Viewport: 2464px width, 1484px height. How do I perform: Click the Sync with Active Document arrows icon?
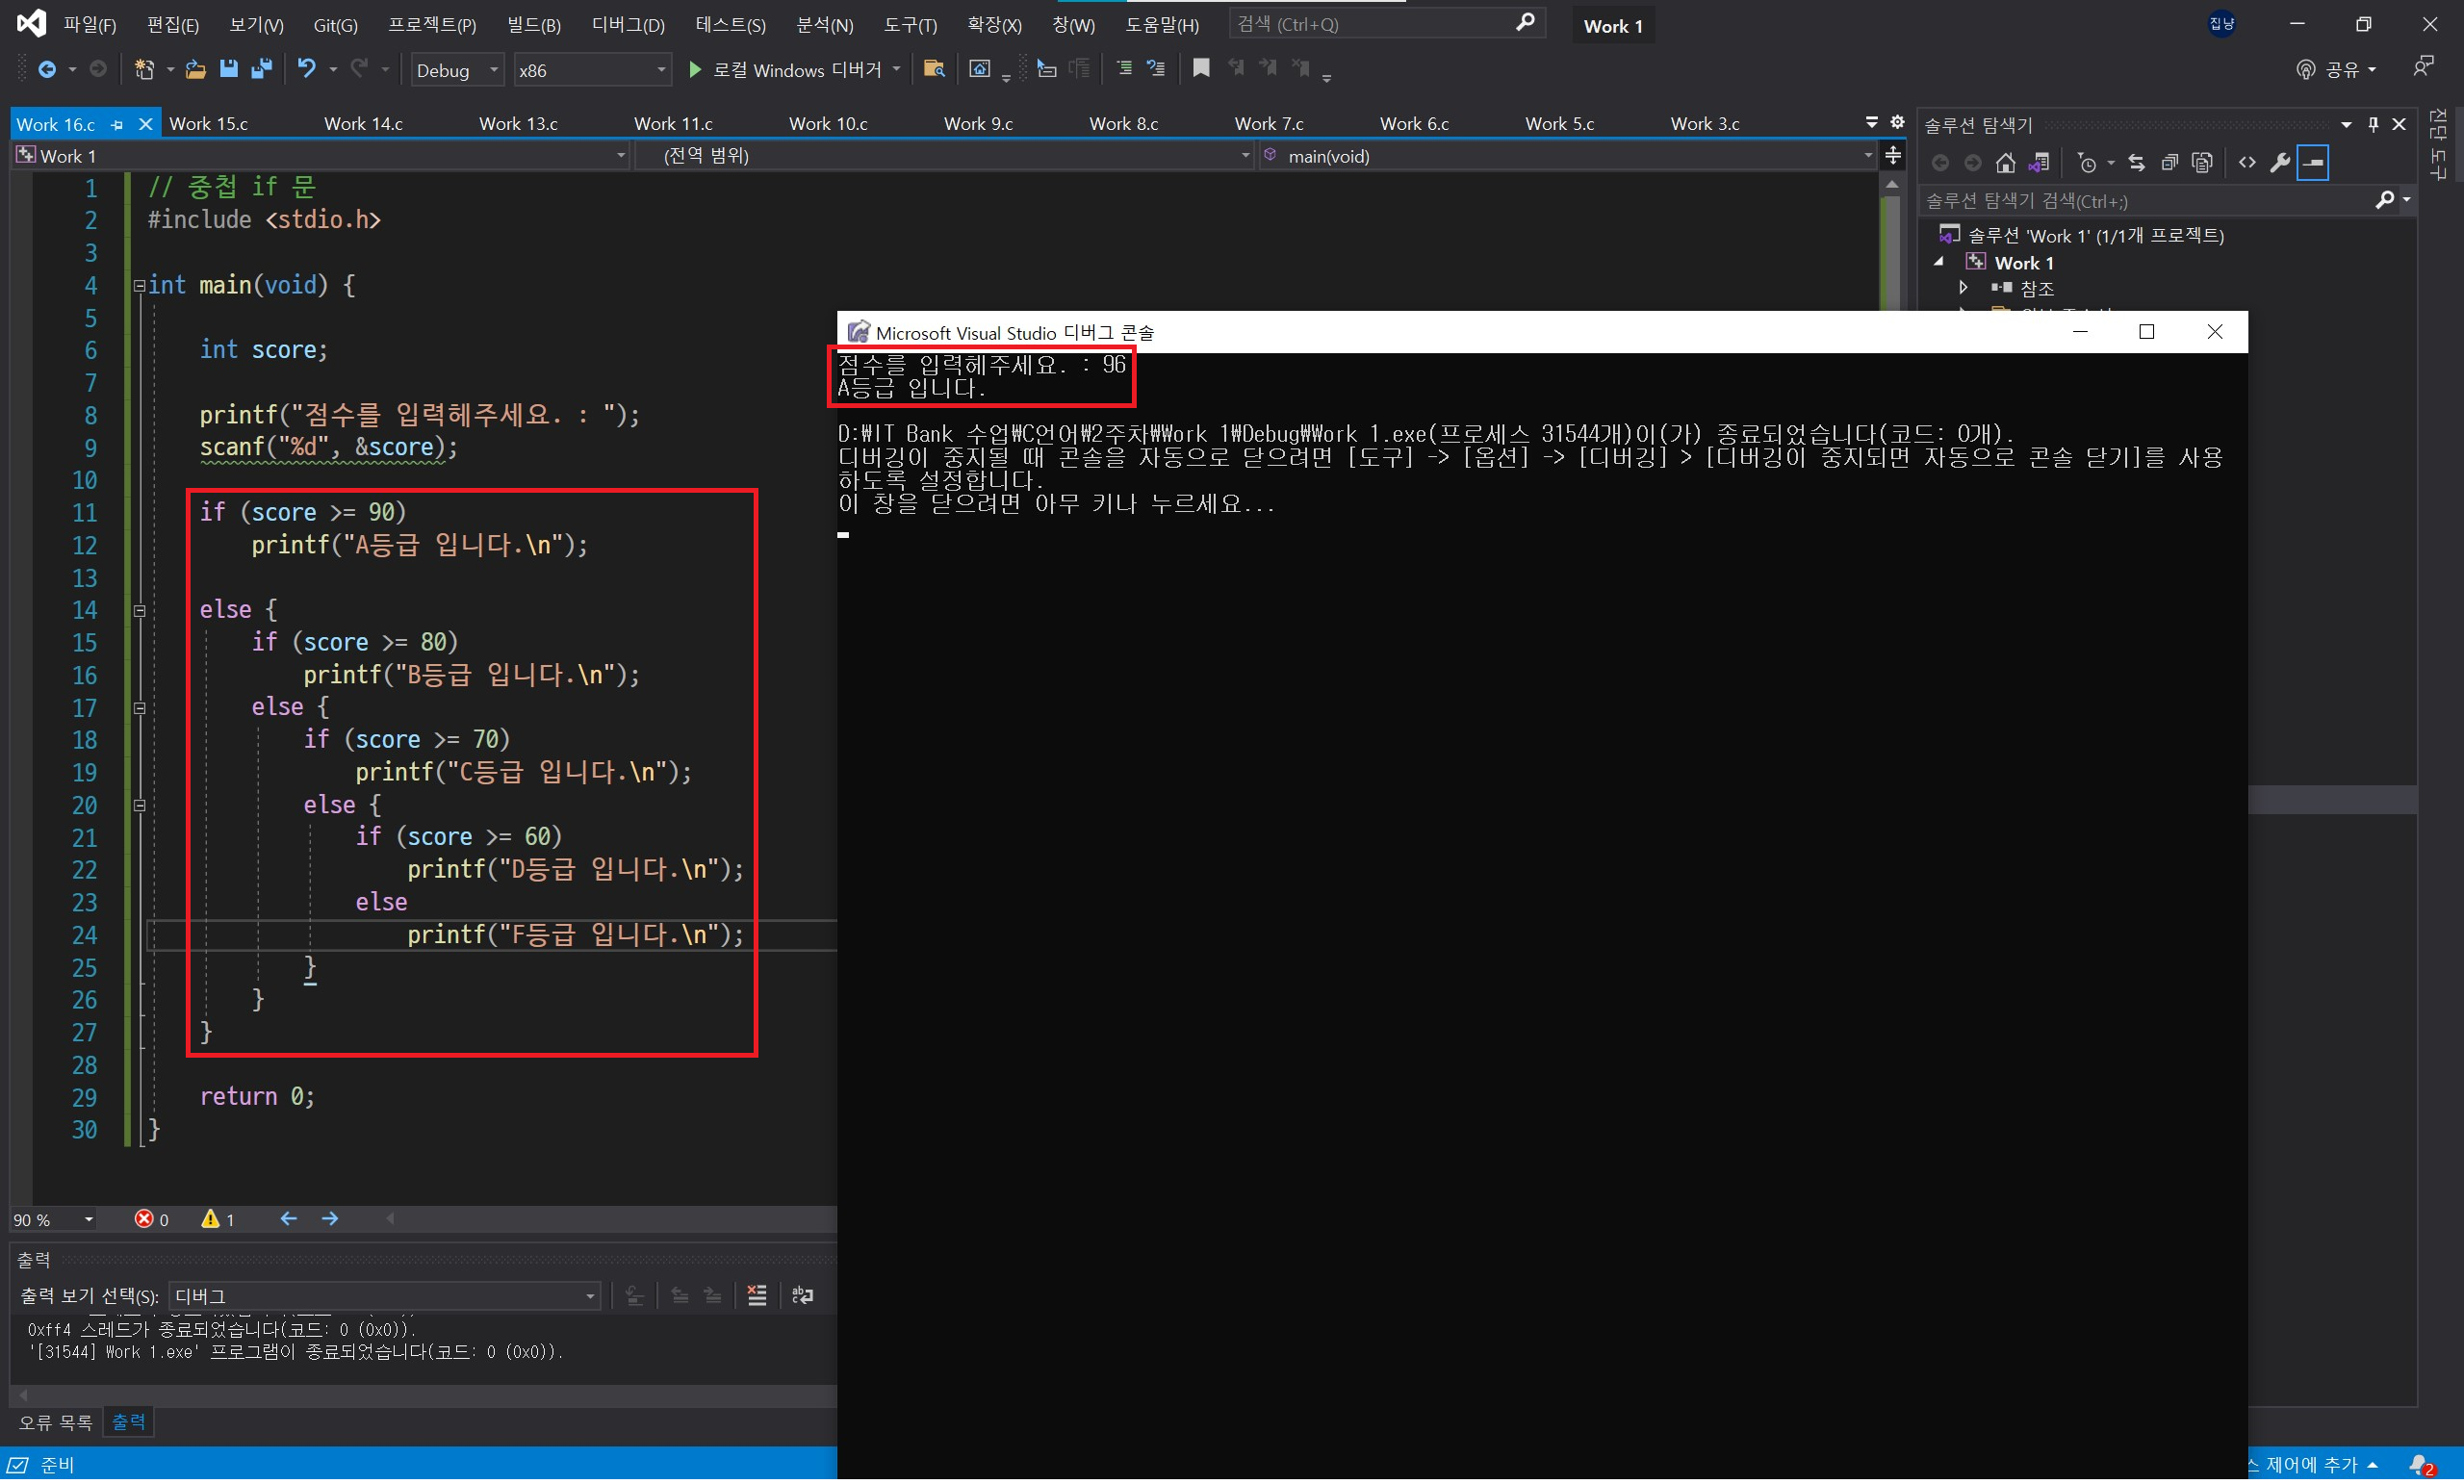(2136, 163)
